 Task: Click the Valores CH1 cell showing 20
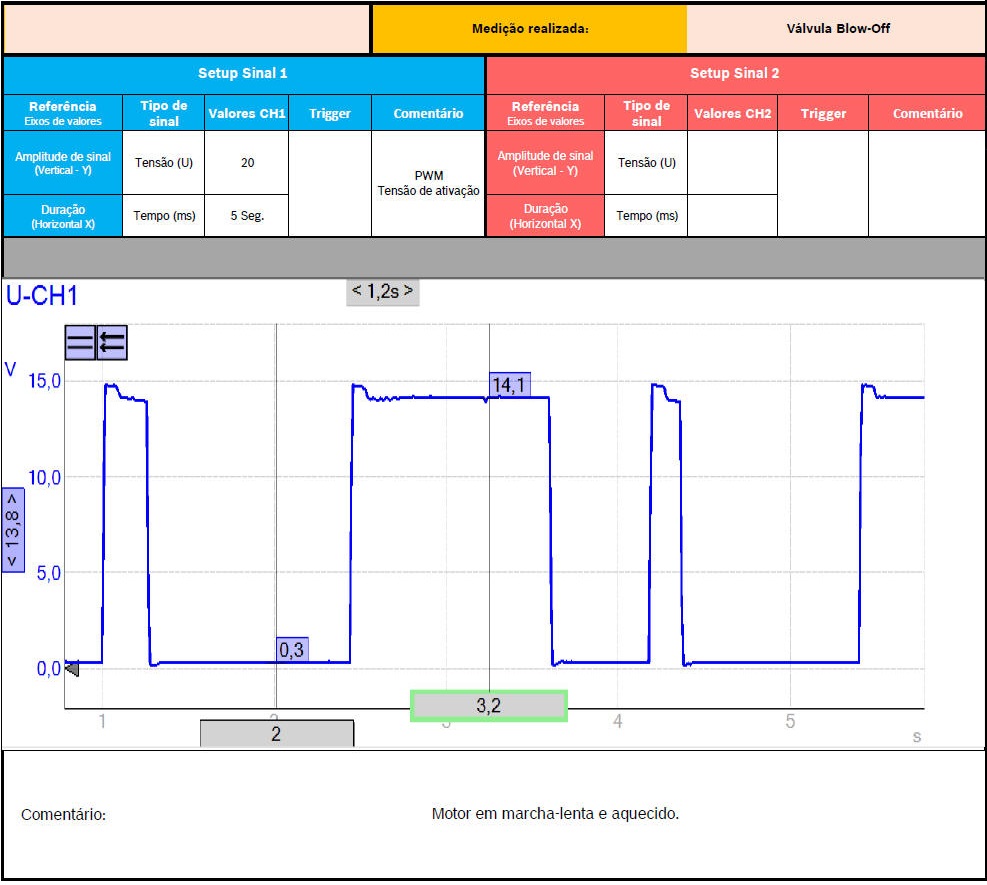click(x=246, y=163)
